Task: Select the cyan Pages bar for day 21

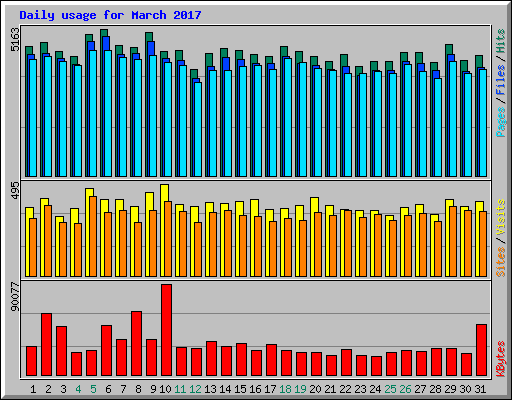Action: click(333, 123)
